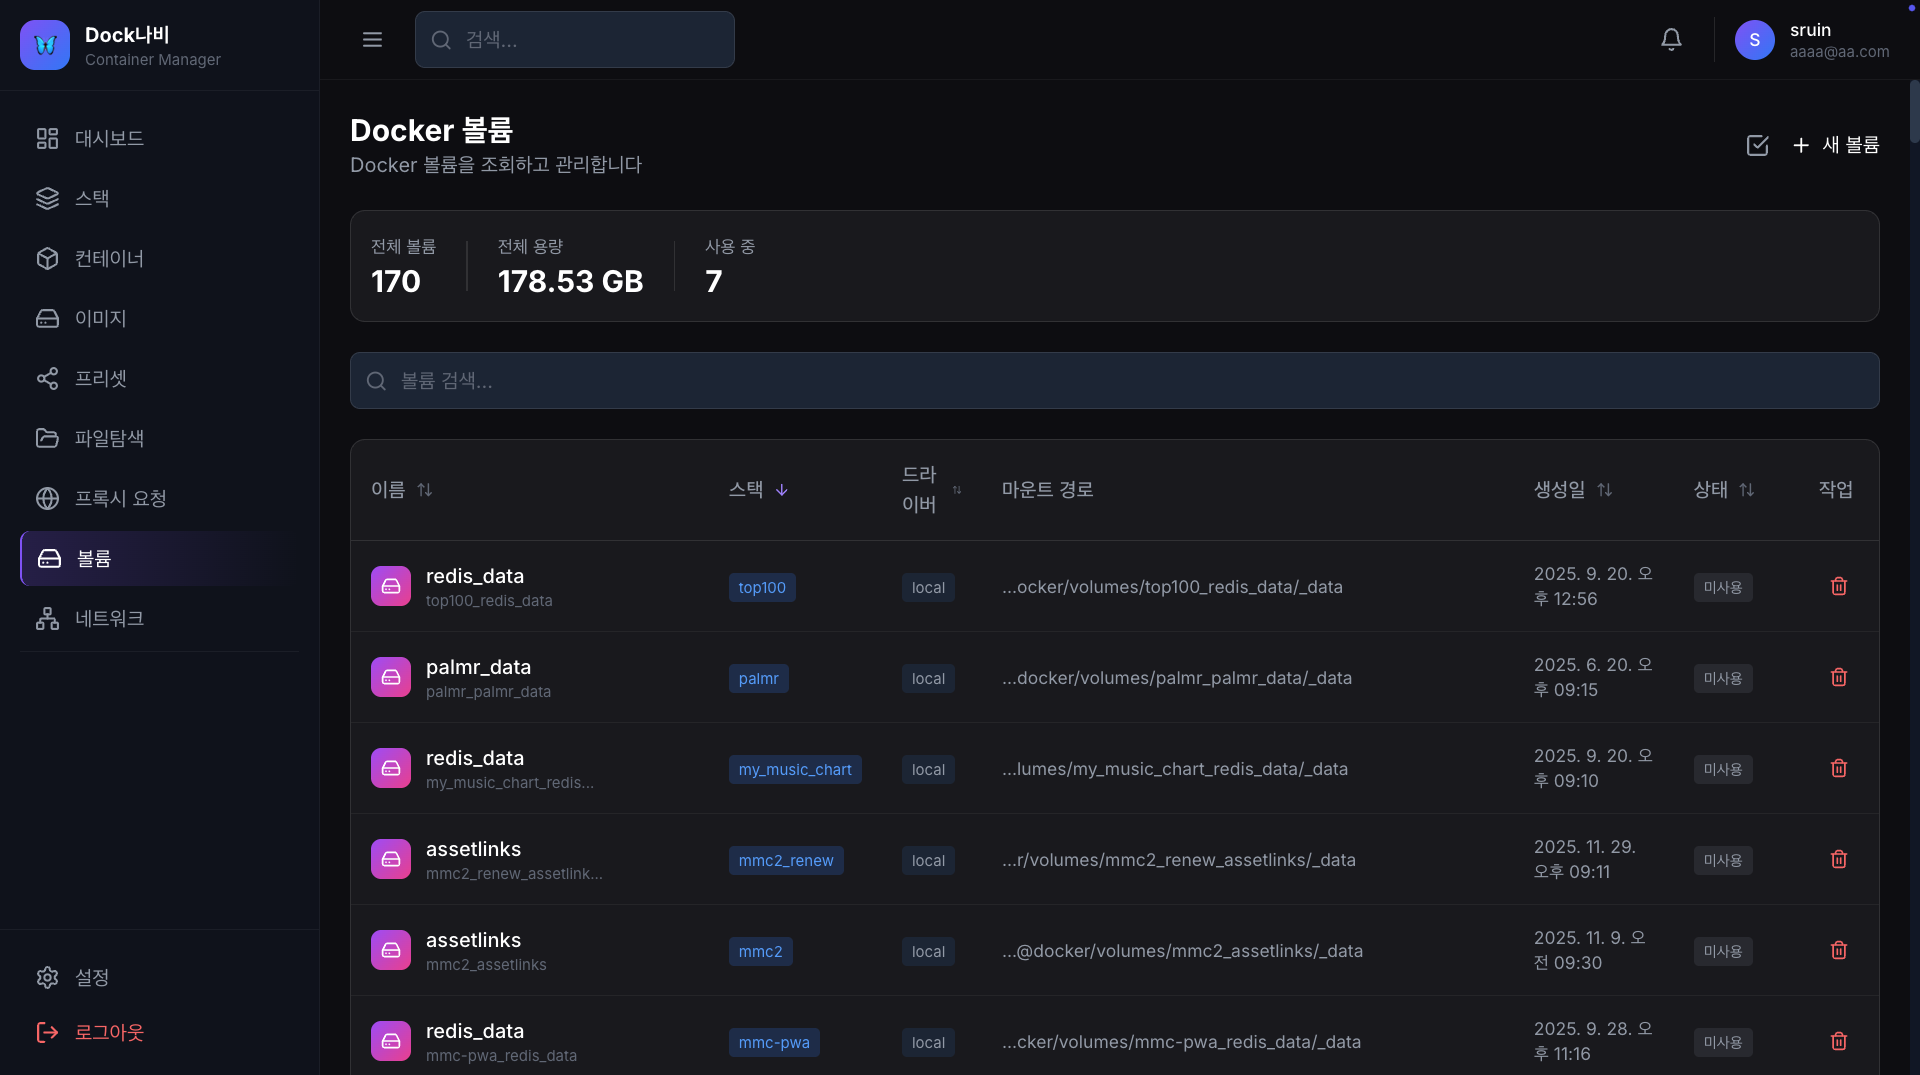Open the 파일탐색 file explorer
This screenshot has height=1075, width=1920.
[x=110, y=438]
